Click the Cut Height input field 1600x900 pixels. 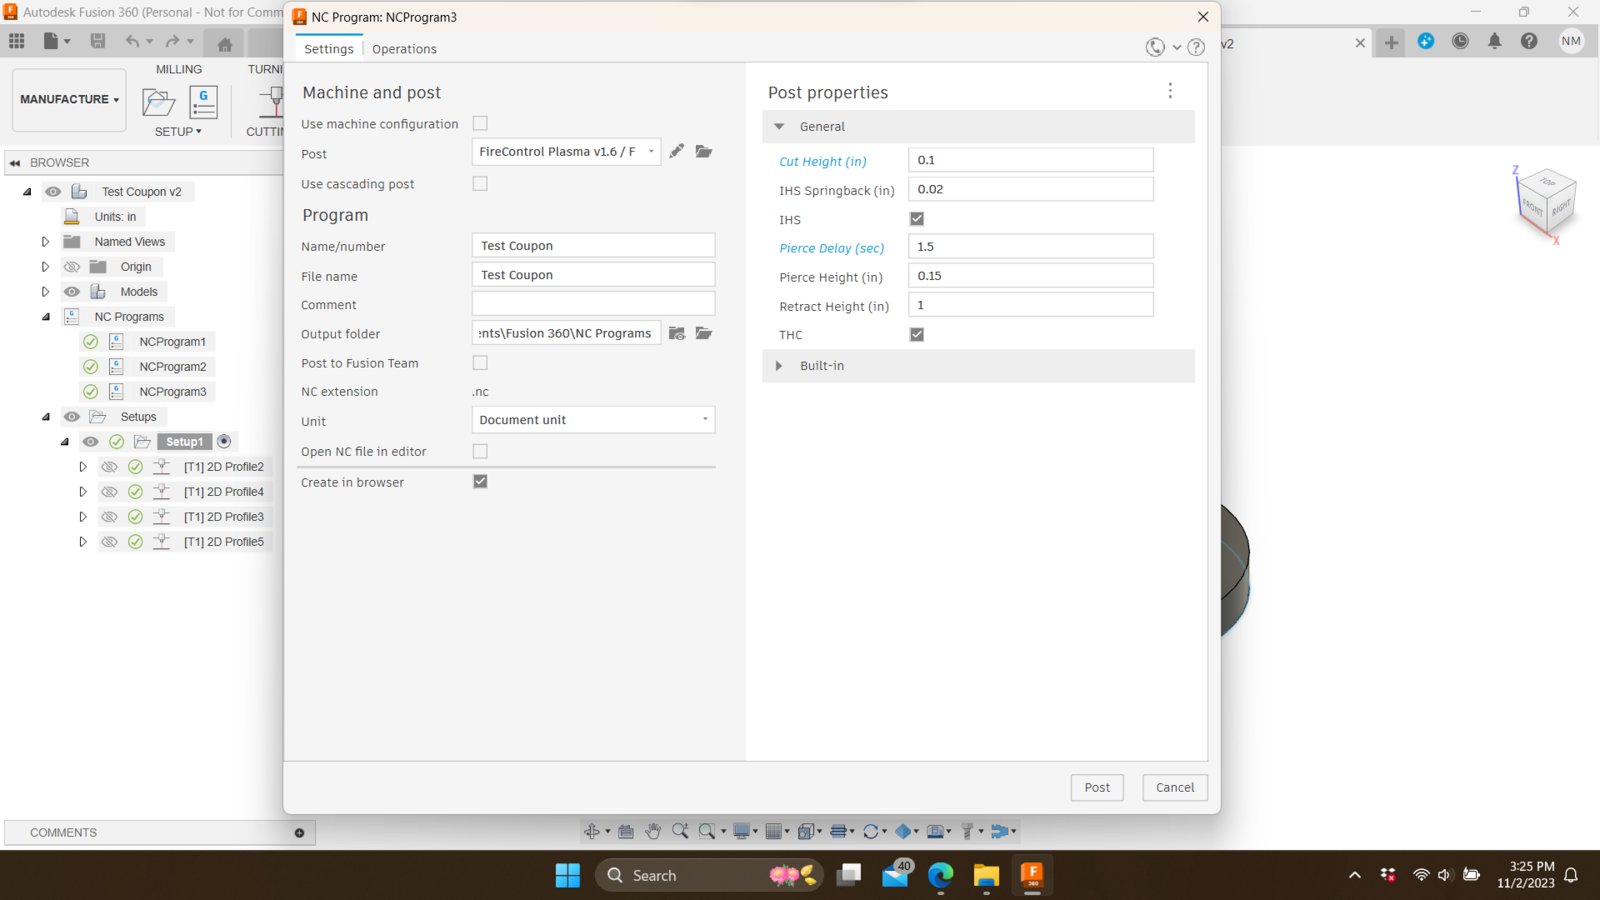1031,160
